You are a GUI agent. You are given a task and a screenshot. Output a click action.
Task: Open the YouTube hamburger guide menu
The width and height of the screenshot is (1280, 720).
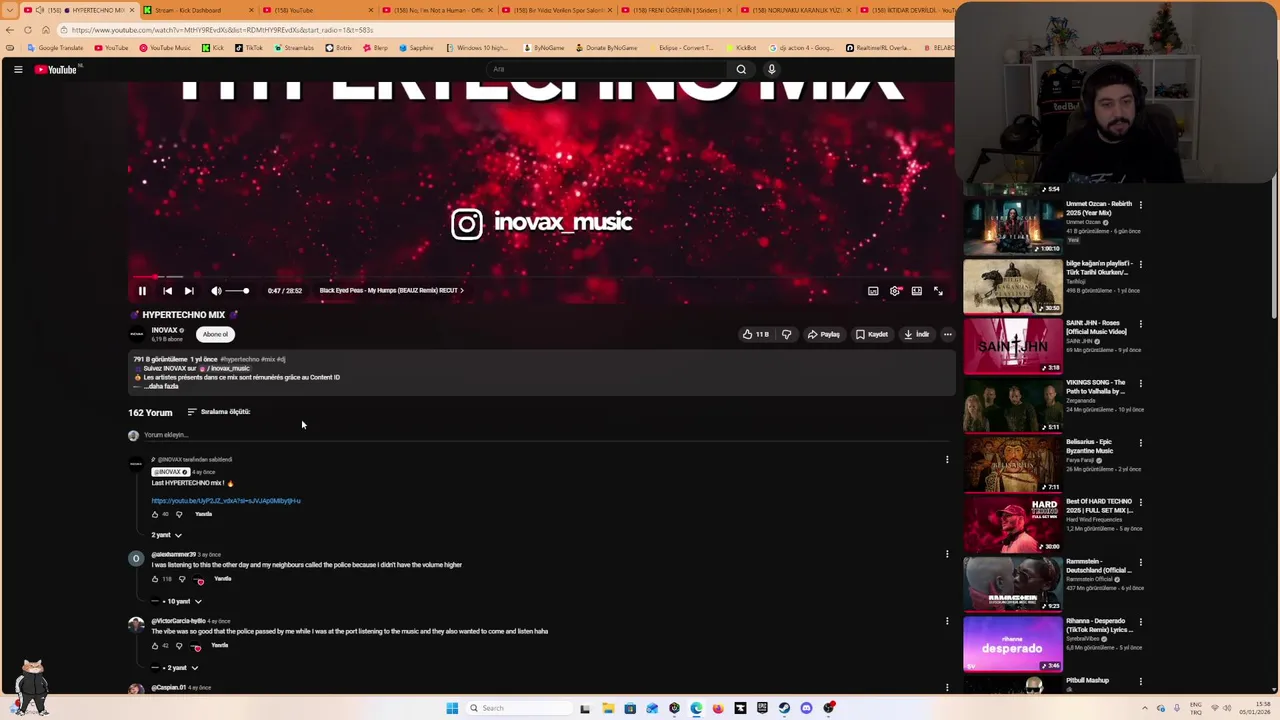[18, 69]
